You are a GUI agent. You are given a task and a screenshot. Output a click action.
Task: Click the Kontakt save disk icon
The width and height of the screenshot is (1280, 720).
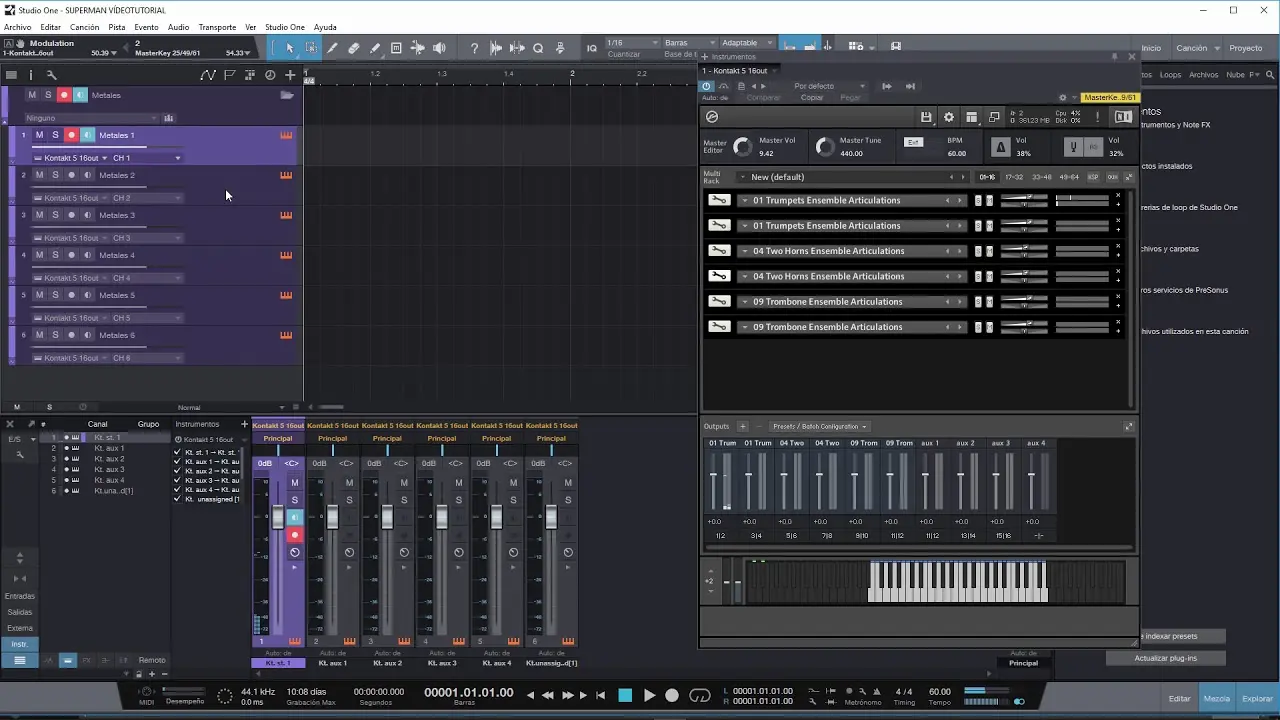926,117
